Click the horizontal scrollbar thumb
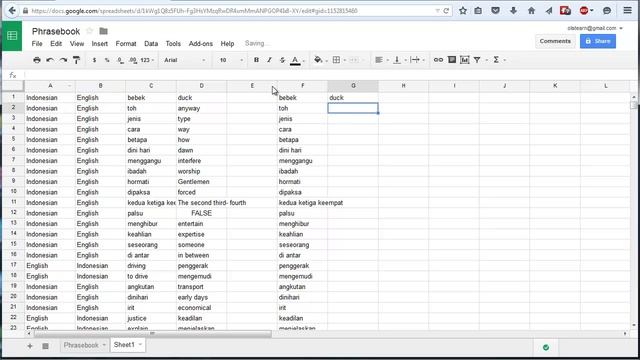640x360 pixels. click(x=152, y=334)
